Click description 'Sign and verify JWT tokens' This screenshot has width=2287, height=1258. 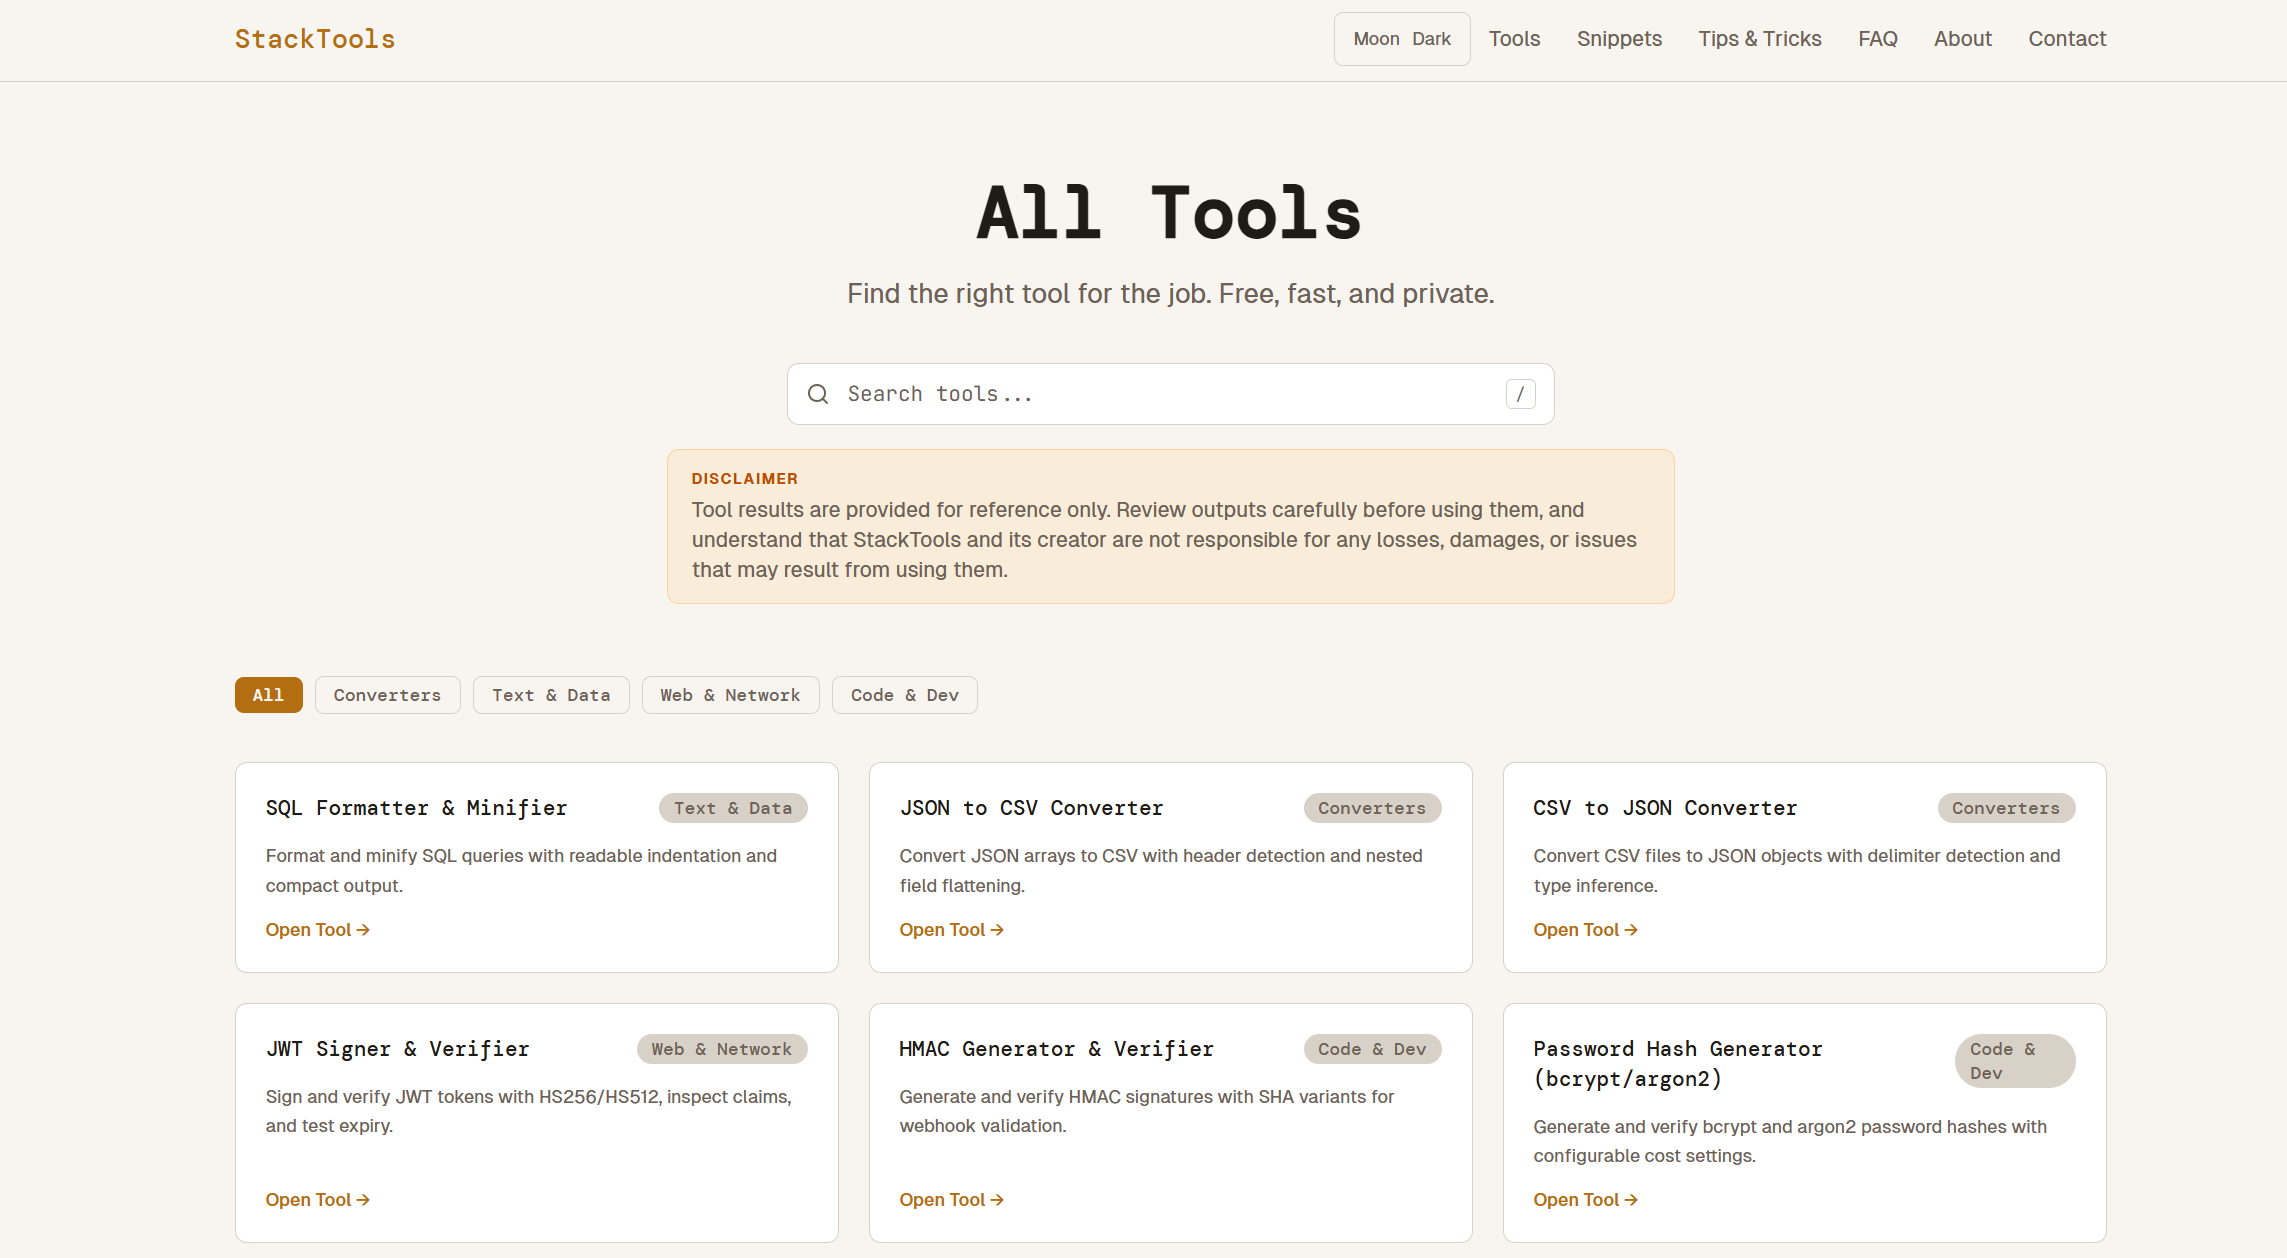(x=528, y=1111)
